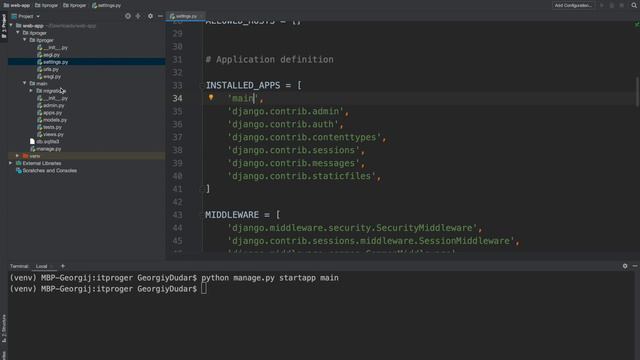The image size is (640, 360).
Task: Click the External Libraries label
Action: point(42,163)
